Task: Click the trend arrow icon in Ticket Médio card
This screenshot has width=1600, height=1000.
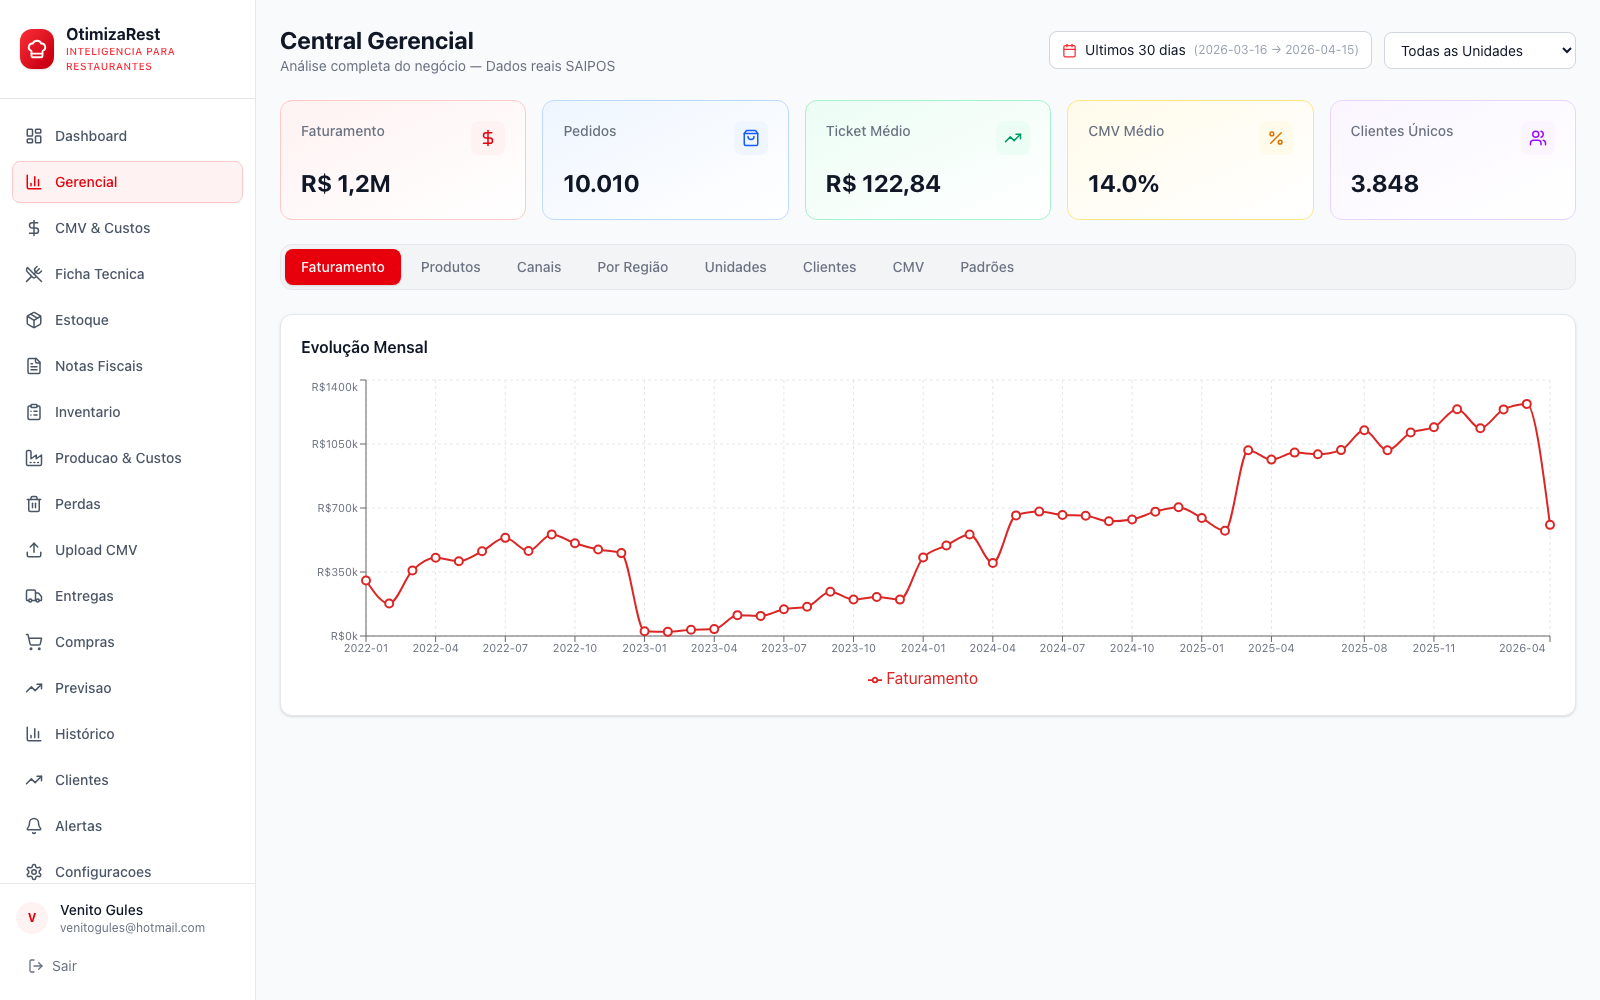Action: click(1013, 138)
